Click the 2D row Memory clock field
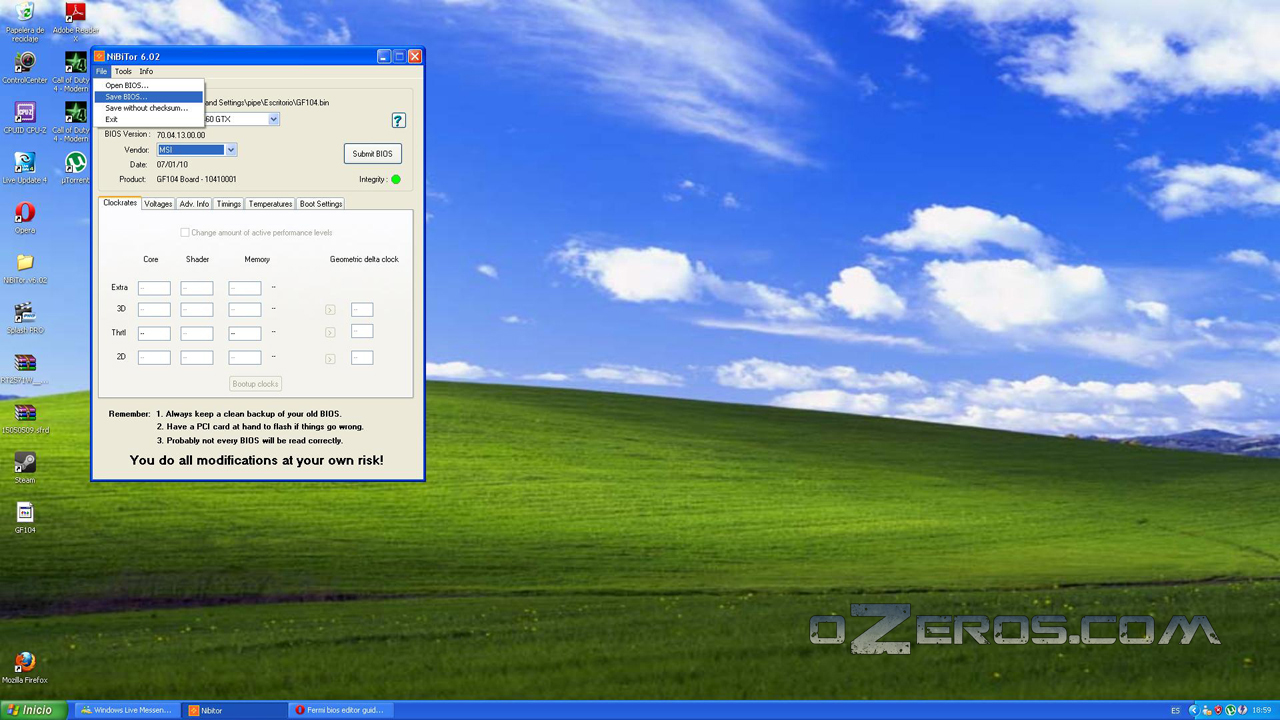This screenshot has width=1280, height=720. (x=245, y=357)
